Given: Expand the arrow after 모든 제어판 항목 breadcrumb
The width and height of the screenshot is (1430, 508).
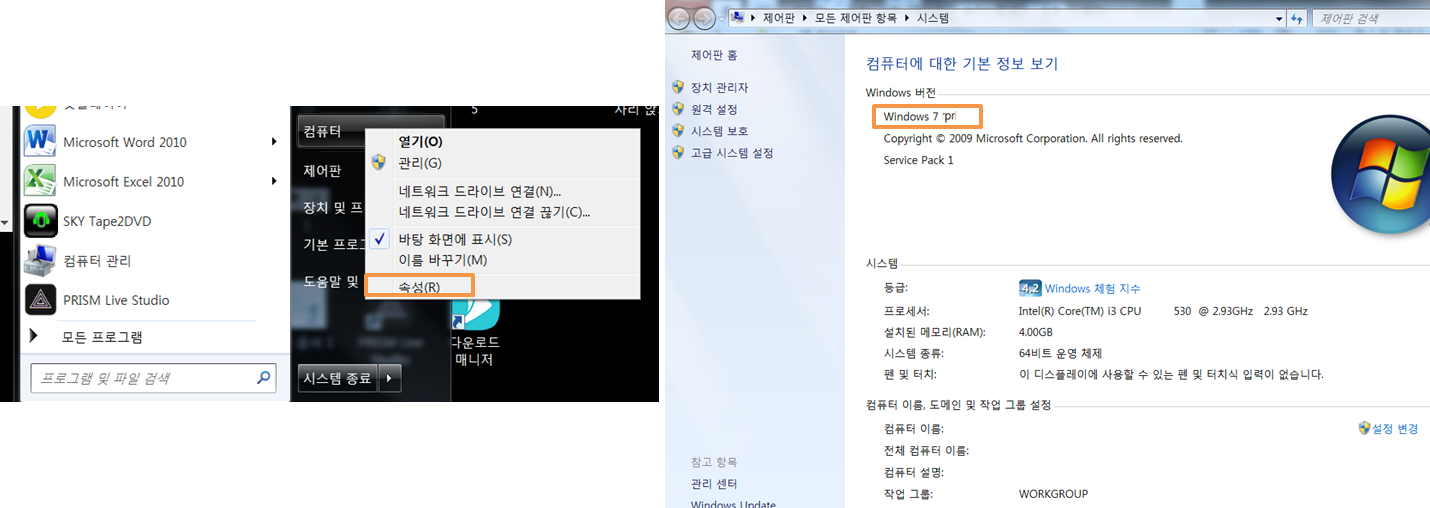Looking at the screenshot, I should pos(907,18).
